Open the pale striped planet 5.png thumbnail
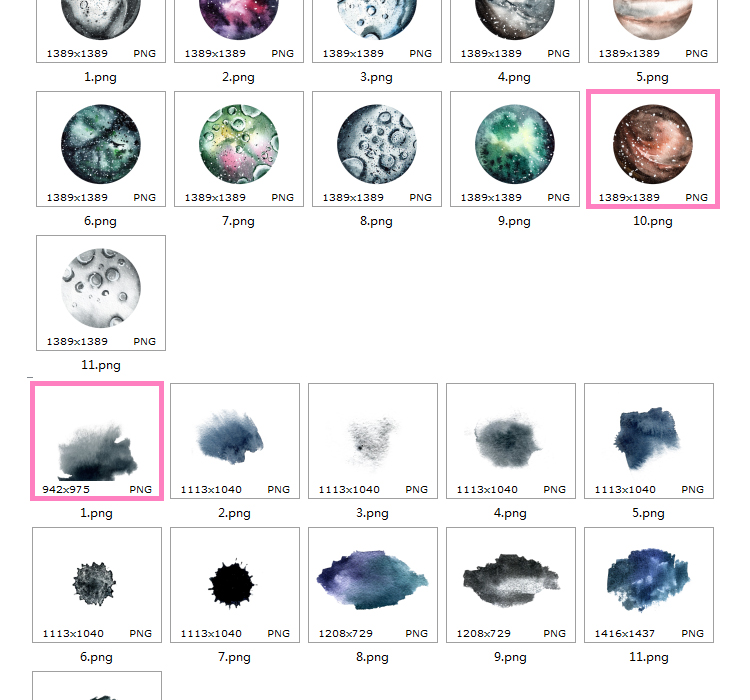750x700 pixels. tap(653, 29)
